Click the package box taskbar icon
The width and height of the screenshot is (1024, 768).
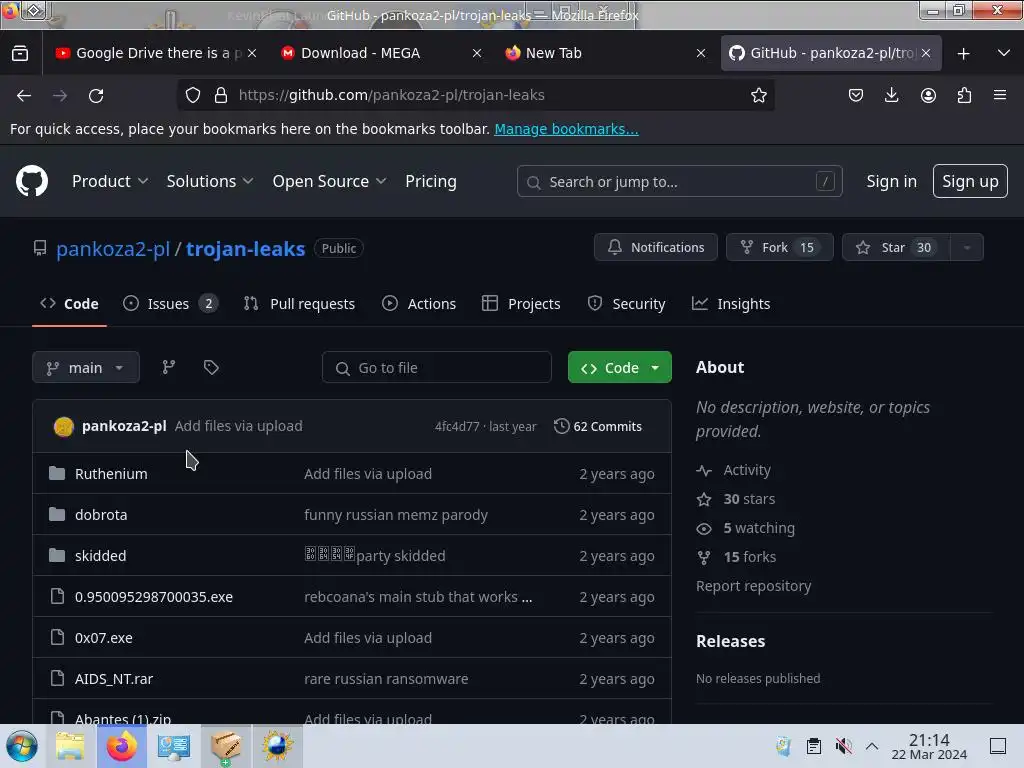tap(225, 746)
